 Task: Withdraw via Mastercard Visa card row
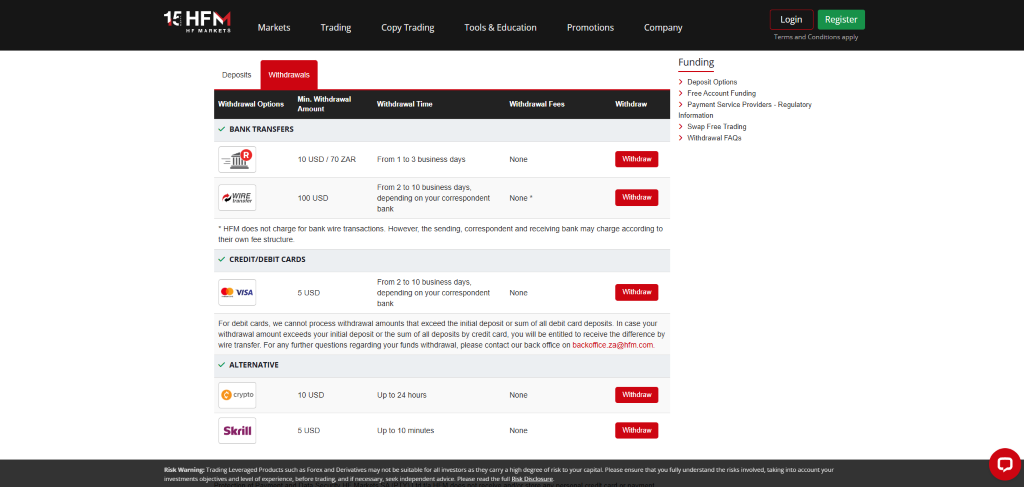coord(637,292)
